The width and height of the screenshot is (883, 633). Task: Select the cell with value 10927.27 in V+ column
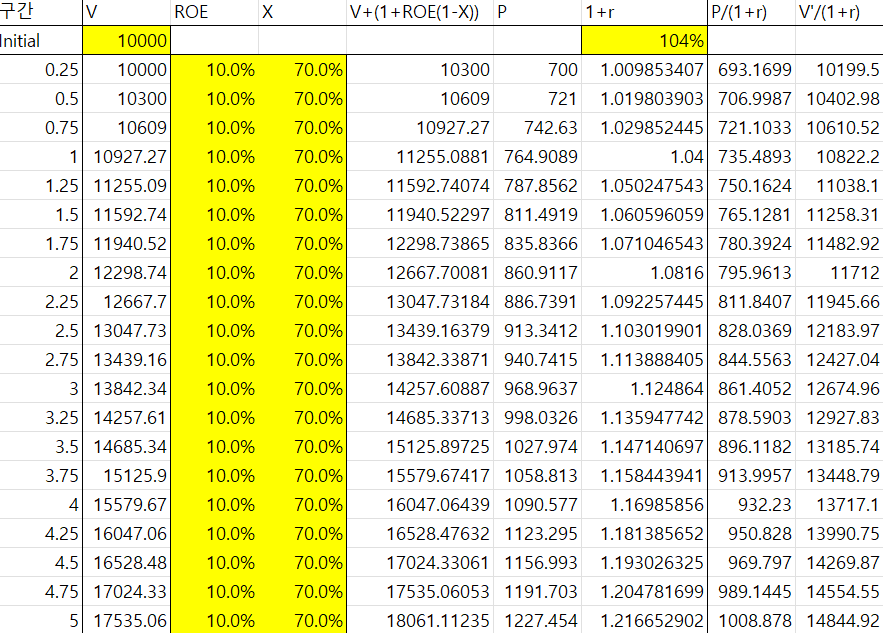click(419, 128)
